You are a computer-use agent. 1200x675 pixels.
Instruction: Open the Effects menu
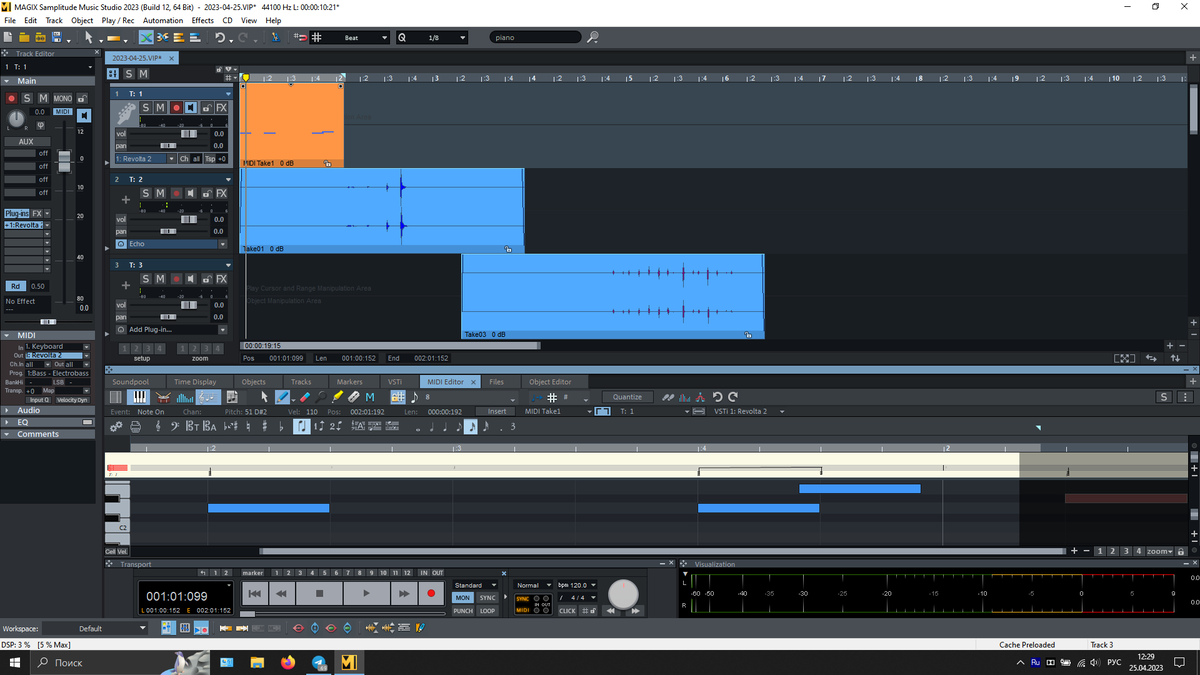[202, 20]
